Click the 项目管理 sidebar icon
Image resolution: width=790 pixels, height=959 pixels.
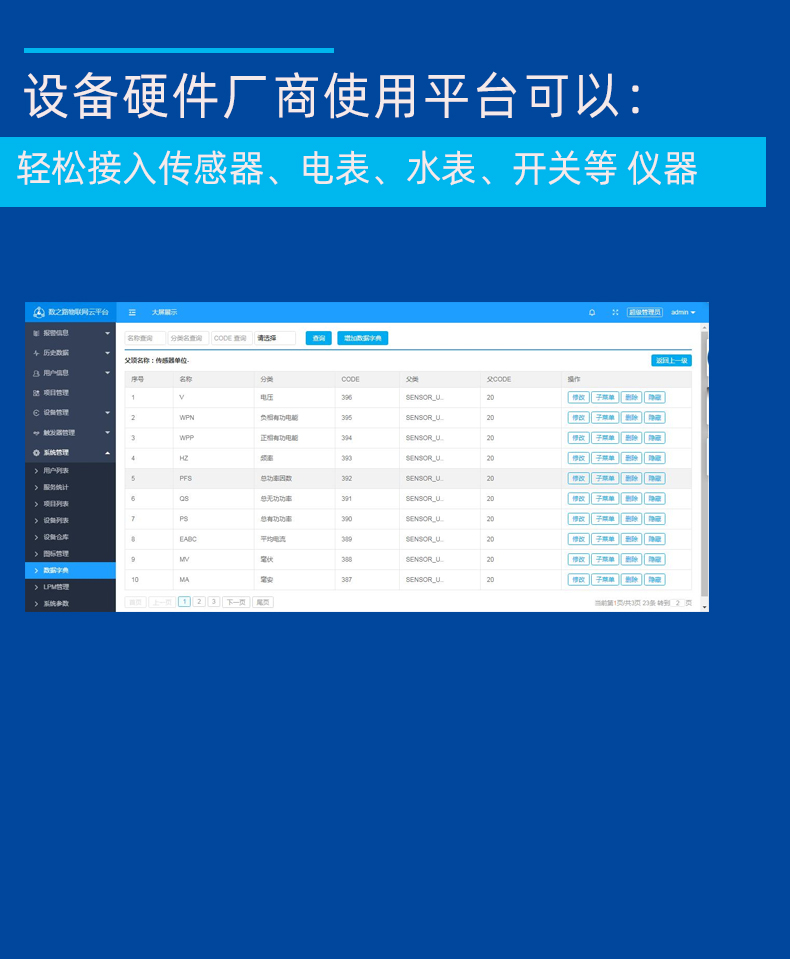tap(36, 393)
